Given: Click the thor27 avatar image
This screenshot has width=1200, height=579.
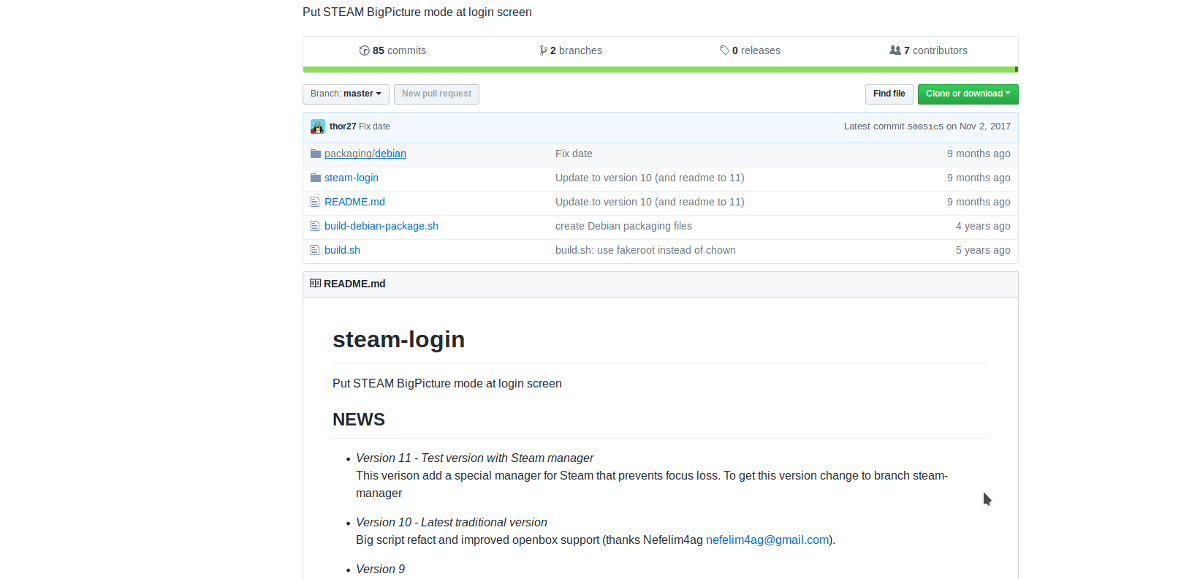Looking at the screenshot, I should (x=318, y=126).
